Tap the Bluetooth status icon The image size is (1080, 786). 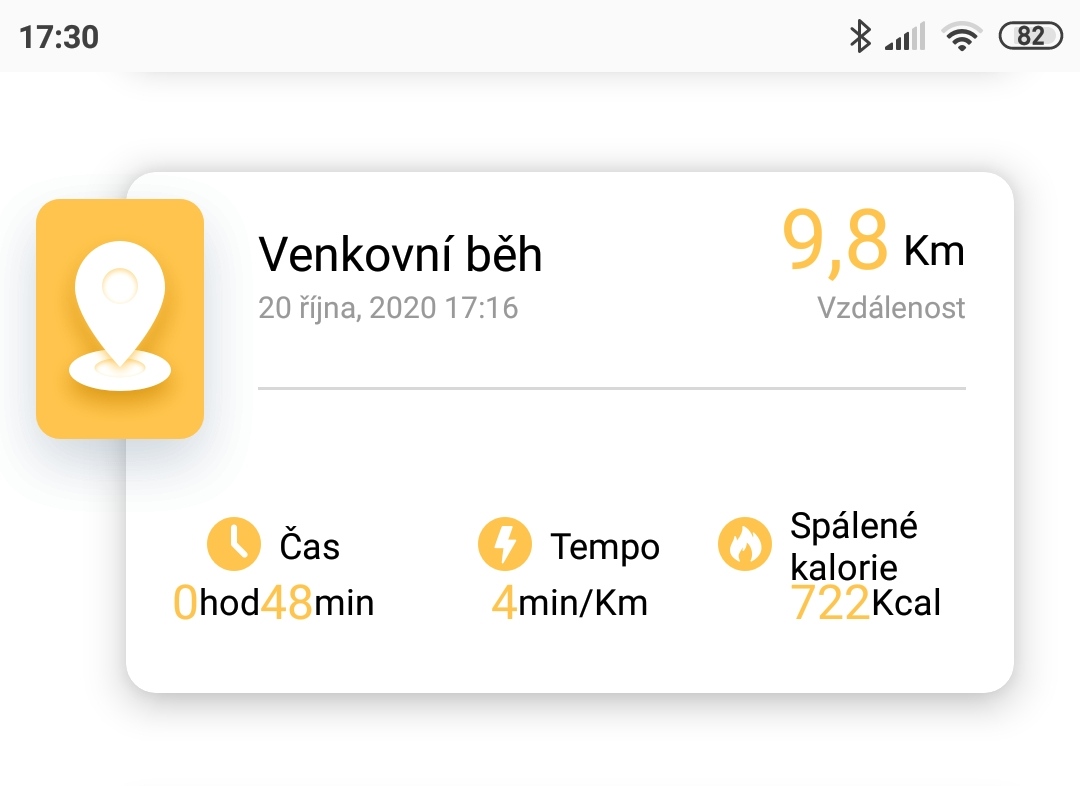[x=860, y=36]
